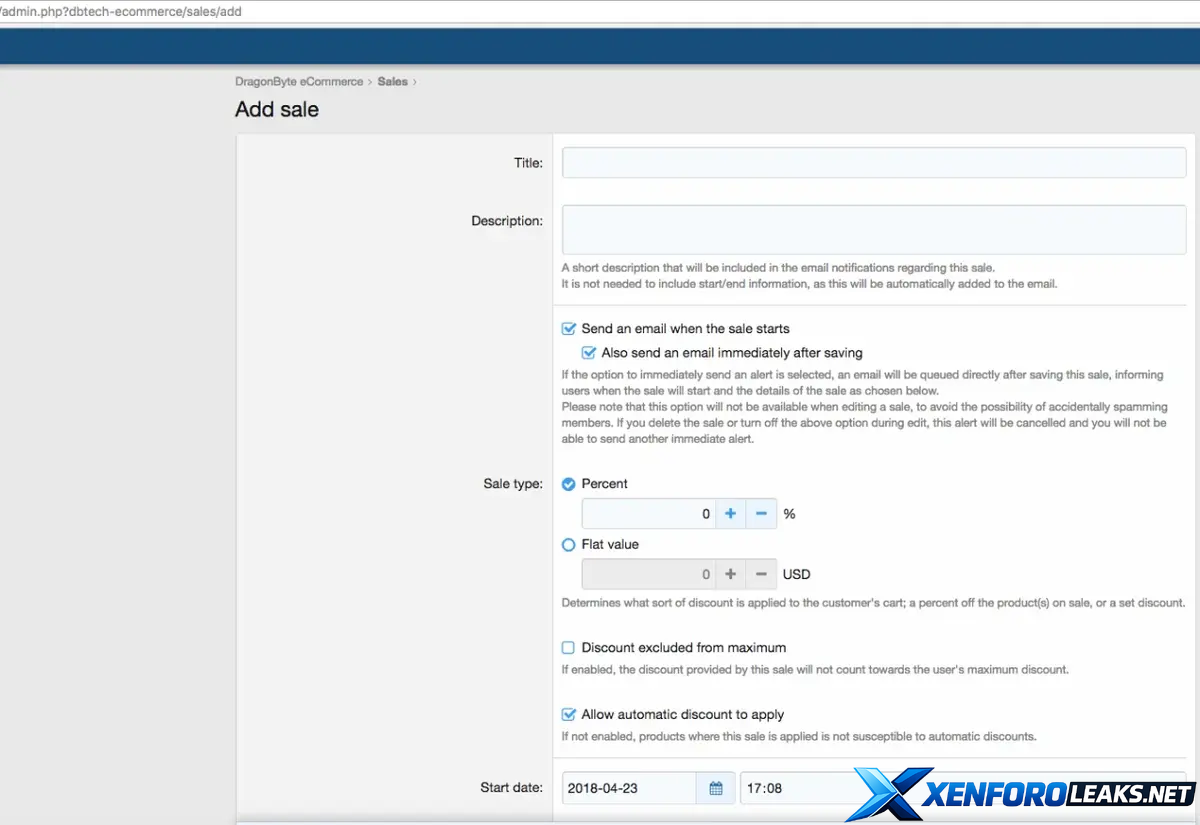Go to Sales breadcrumb link
The width and height of the screenshot is (1200, 825).
pos(392,81)
